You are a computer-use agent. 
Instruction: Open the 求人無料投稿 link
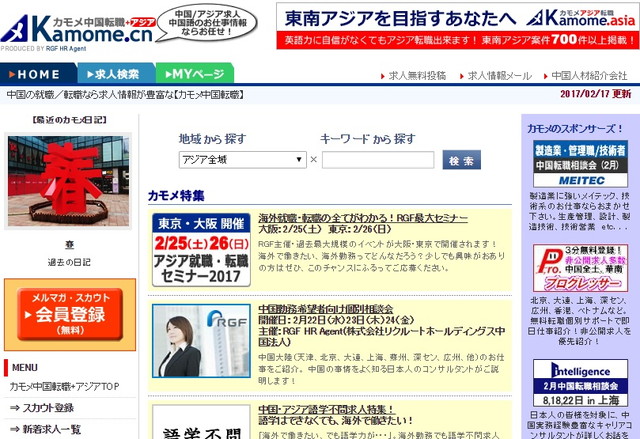[x=419, y=75]
